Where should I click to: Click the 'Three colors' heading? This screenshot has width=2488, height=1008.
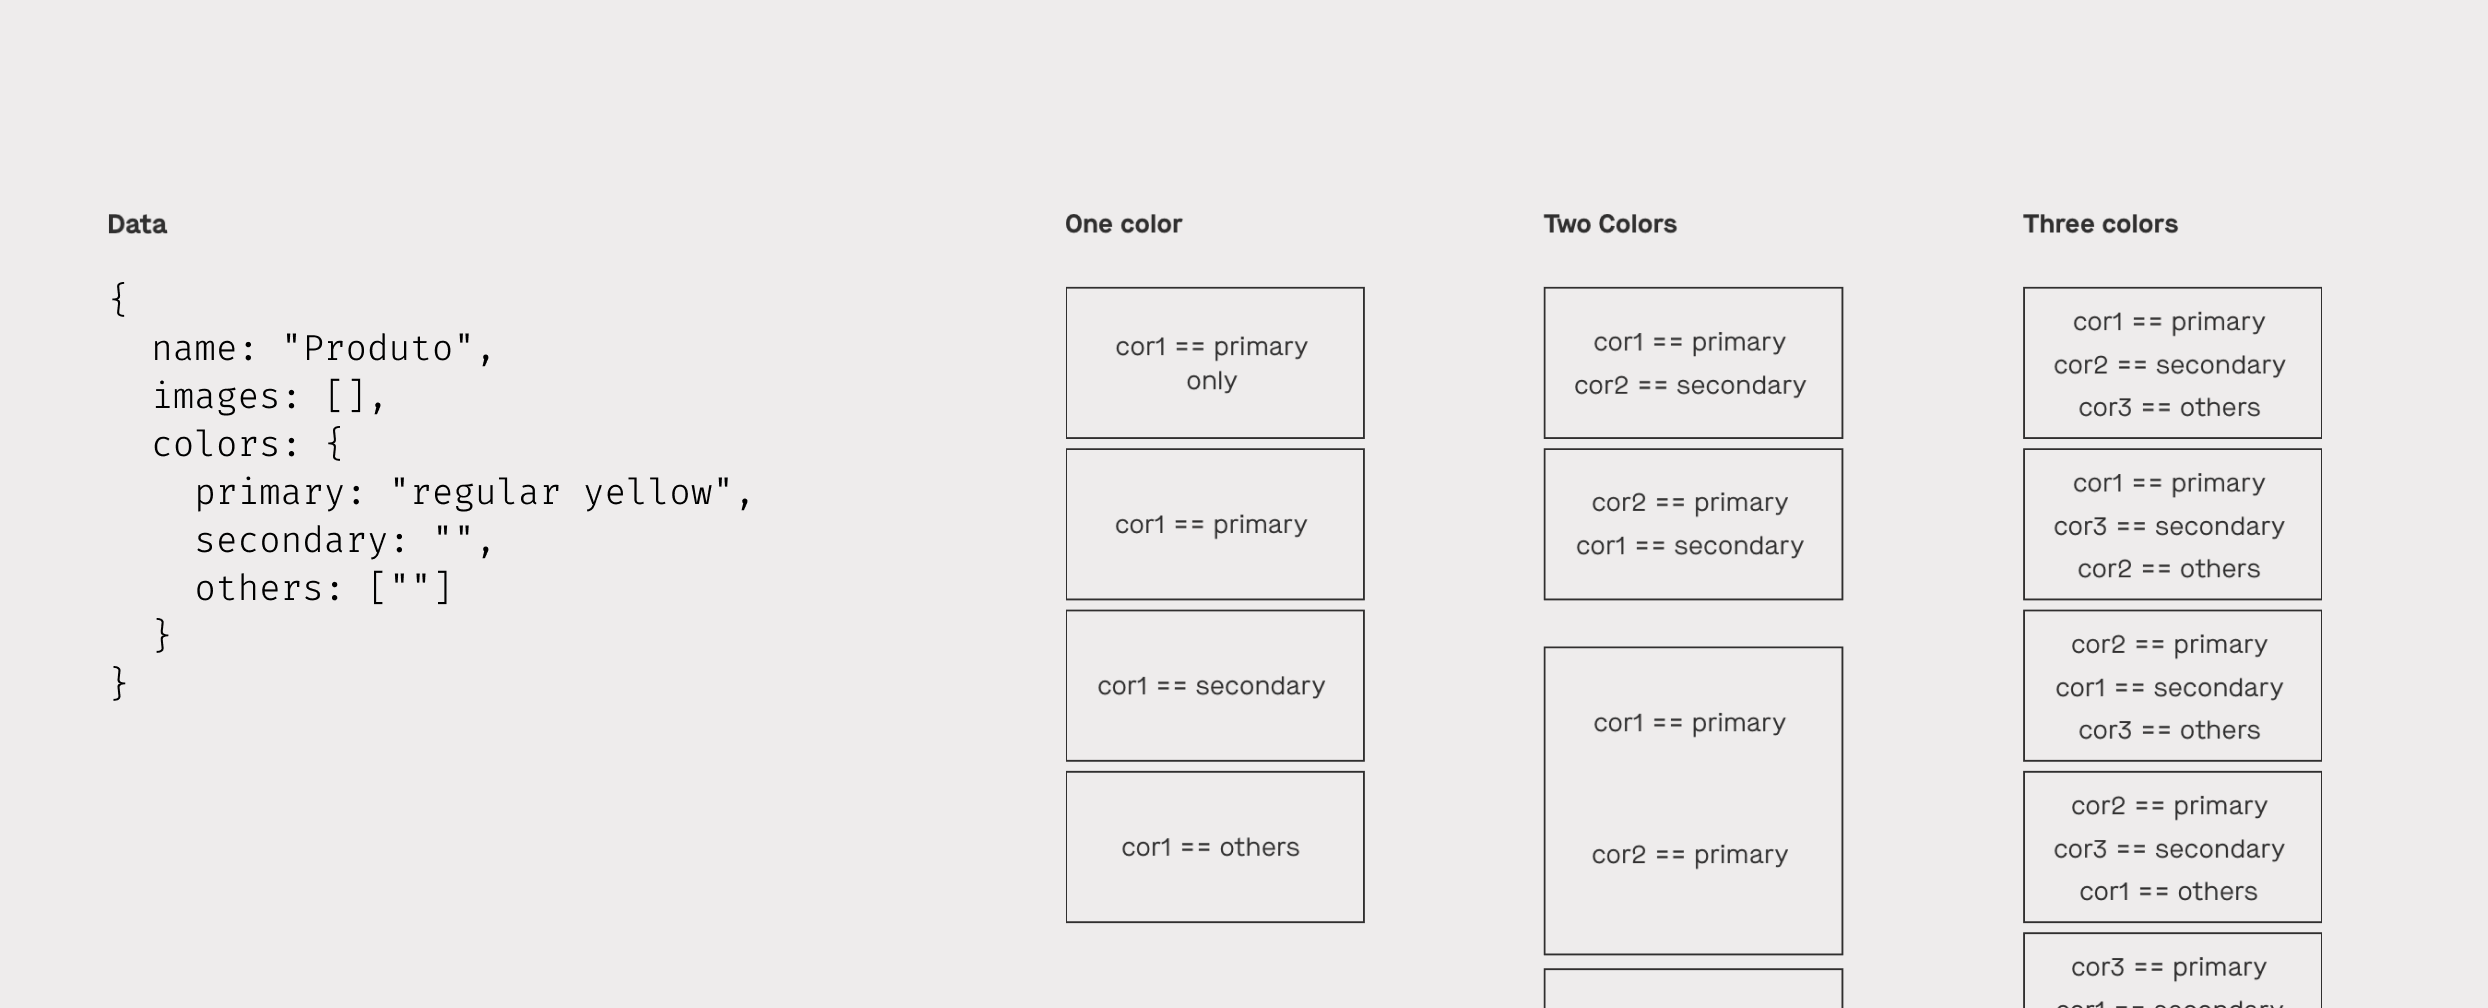click(2100, 224)
